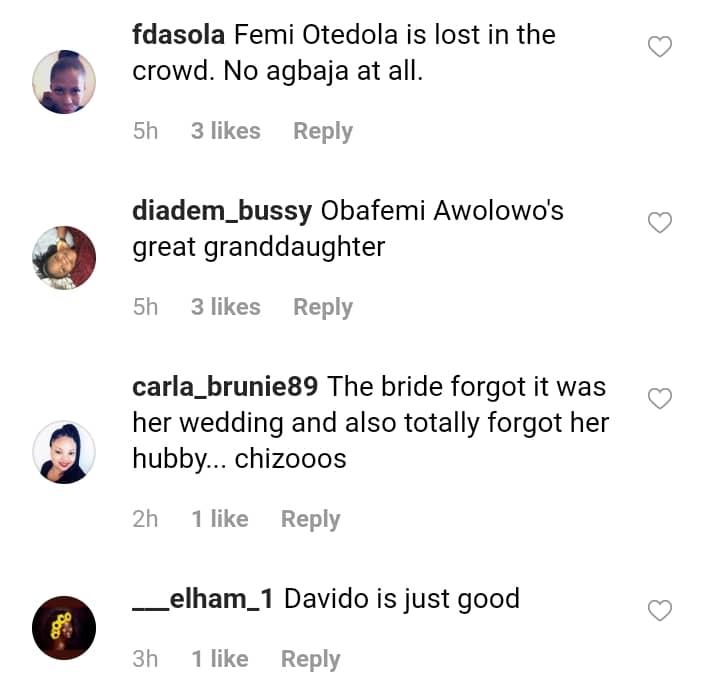Viewport: 720px width, 691px height.
Task: Like ___elham_1's Davido comment
Action: coord(660,610)
